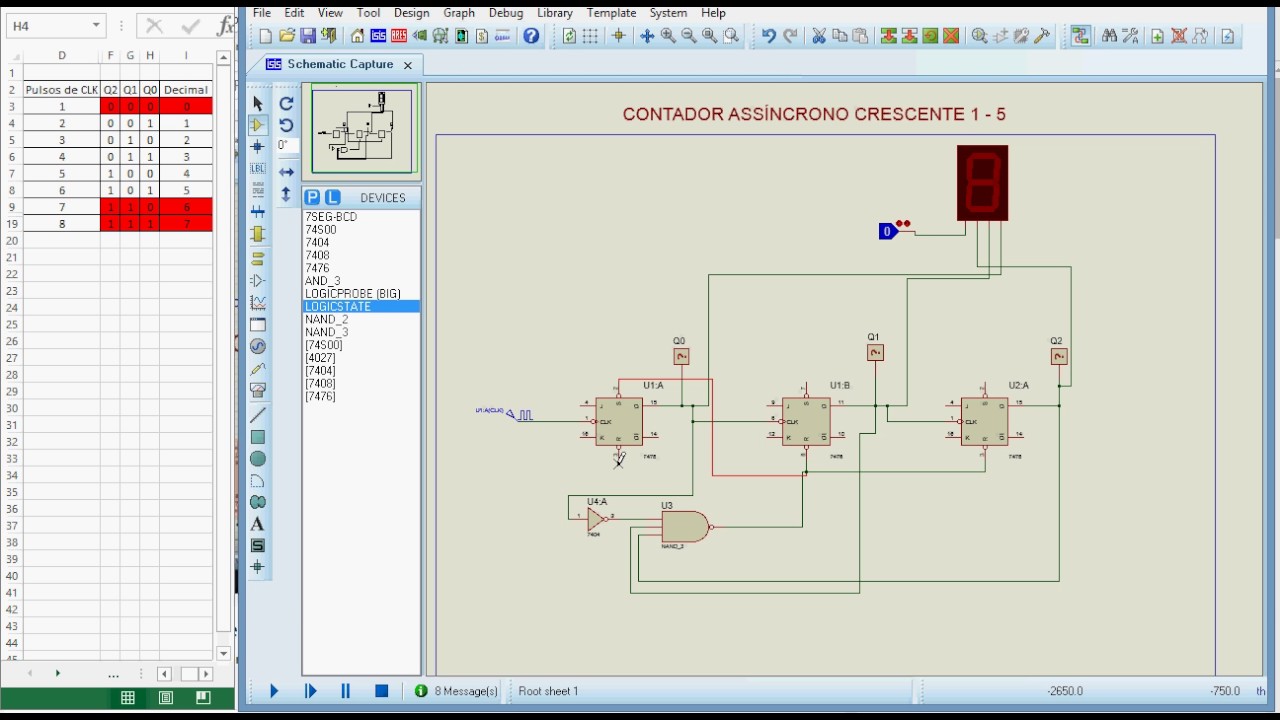
Task: Click the Rotate Clockwise icon
Action: pos(286,103)
